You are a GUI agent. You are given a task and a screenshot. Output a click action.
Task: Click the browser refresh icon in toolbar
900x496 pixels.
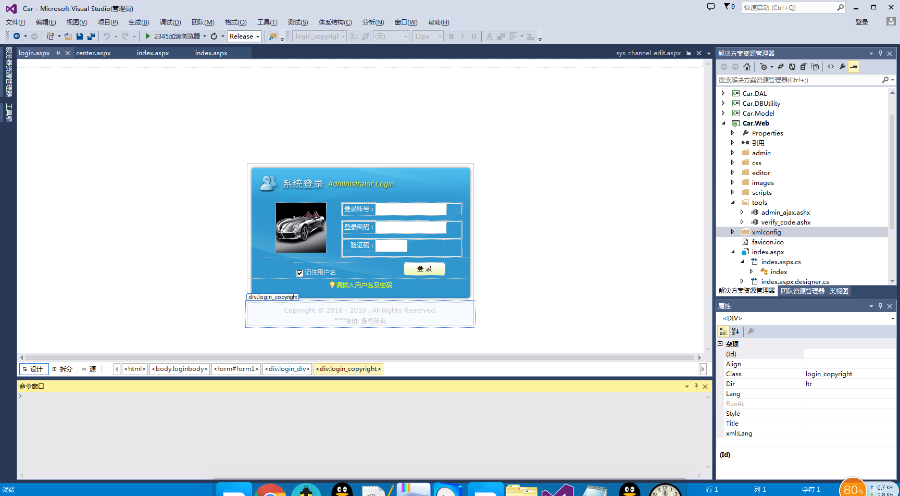(214, 36)
